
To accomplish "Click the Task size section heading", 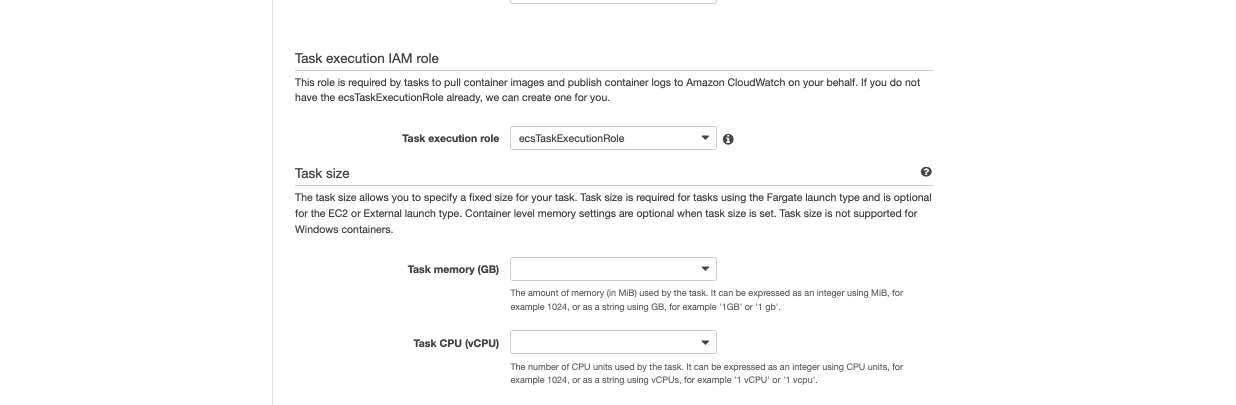I will pos(322,173).
